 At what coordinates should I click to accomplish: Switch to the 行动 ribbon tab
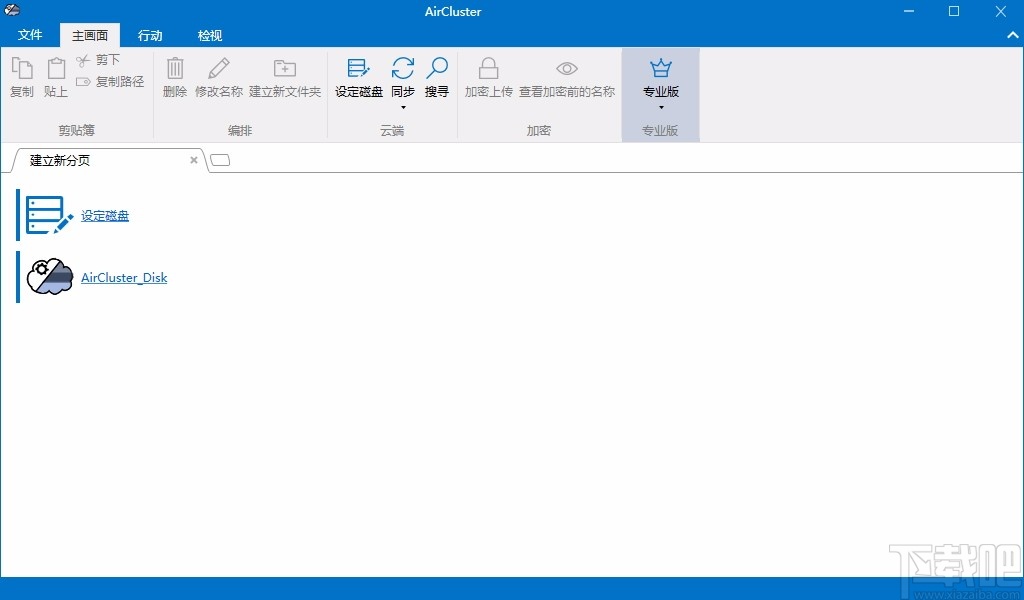pos(150,35)
